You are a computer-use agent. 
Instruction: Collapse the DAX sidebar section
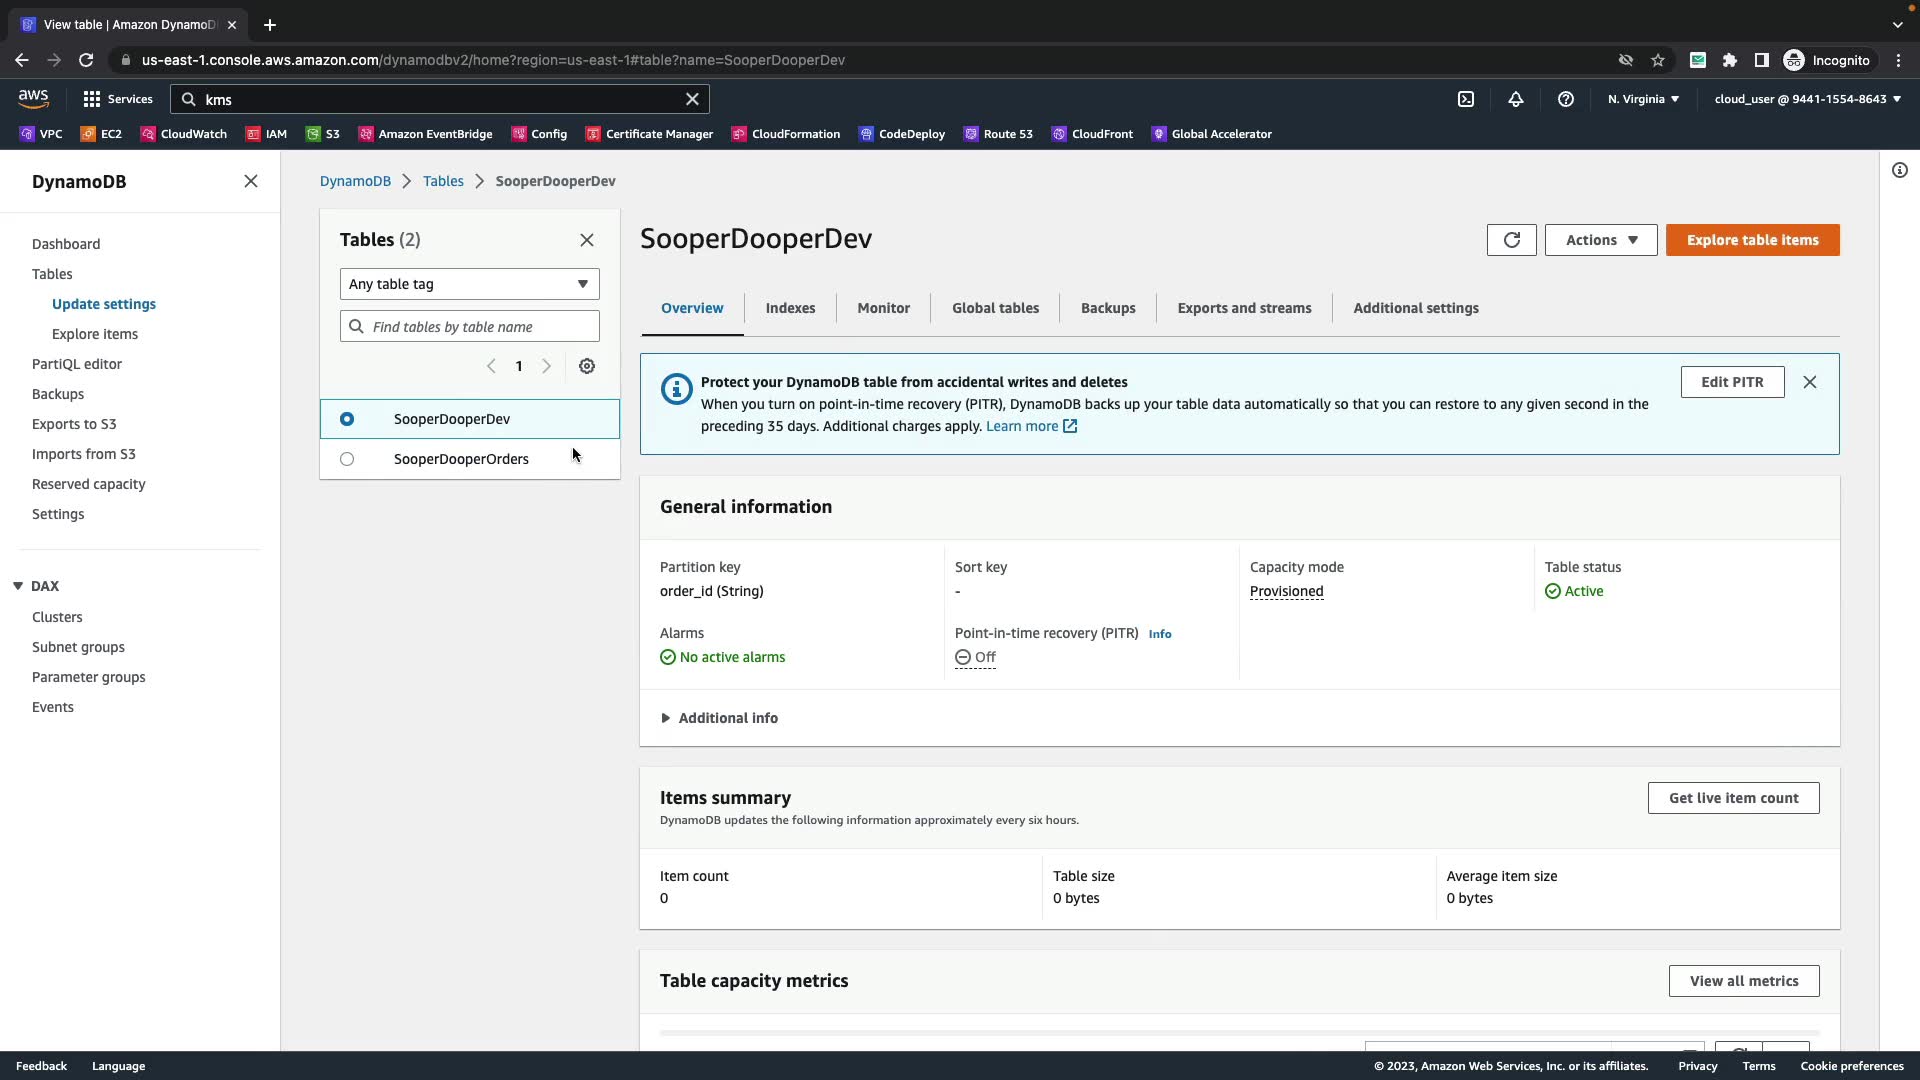pyautogui.click(x=18, y=586)
